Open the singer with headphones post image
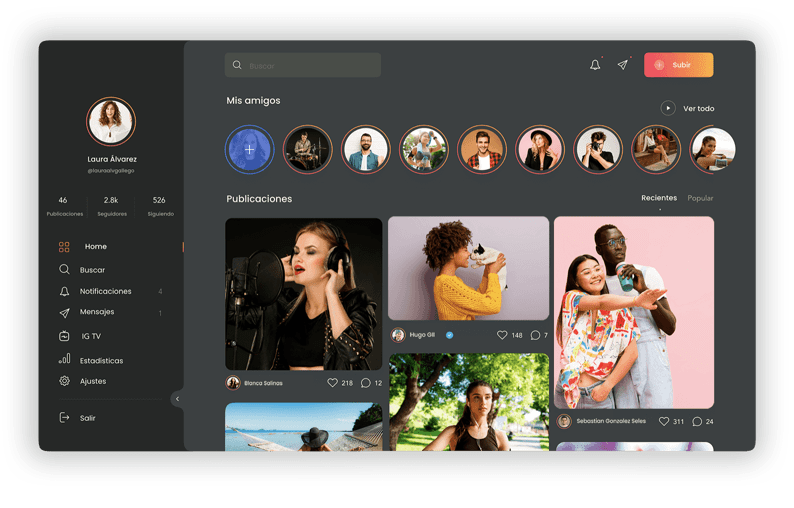The height and width of the screenshot is (508, 794). 304,293
